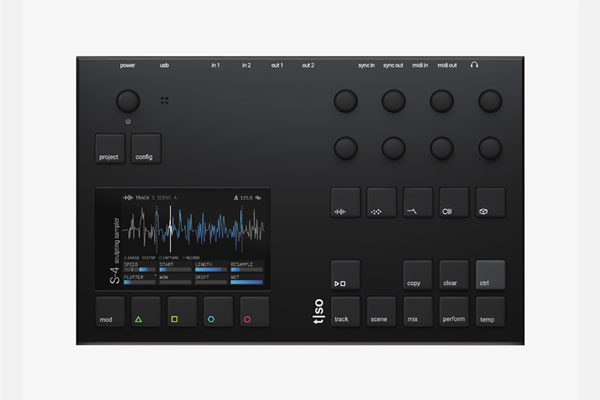Click the 'TRACK 1' text on screen

pyautogui.click(x=145, y=198)
